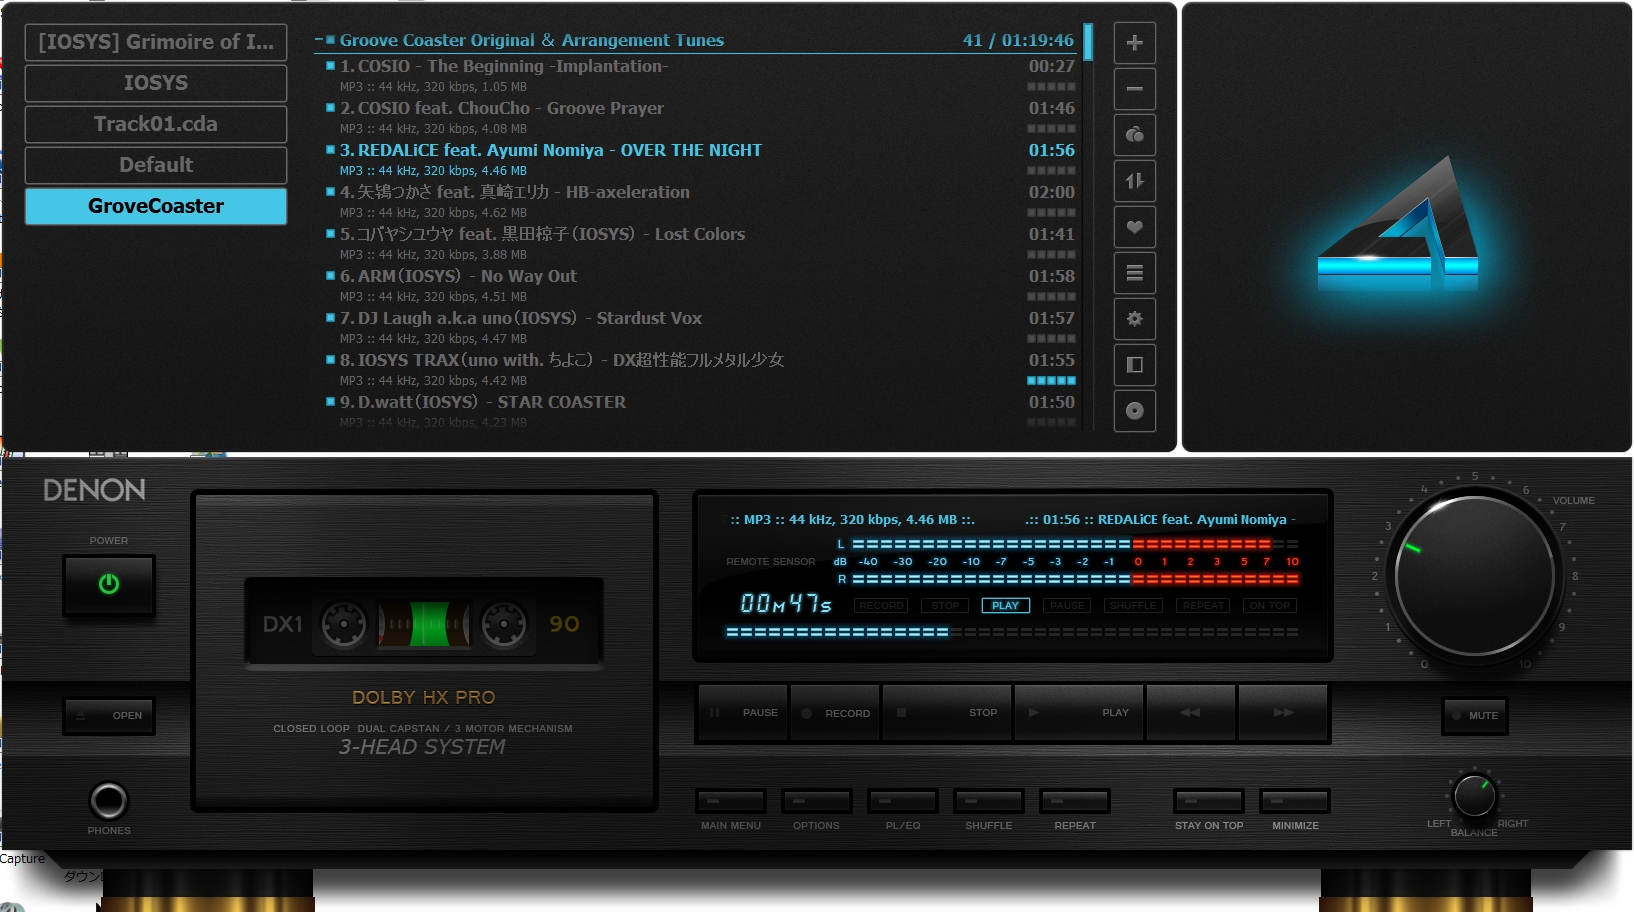The image size is (1634, 912).
Task: Click the level meter dB scale display
Action: coord(1066,562)
